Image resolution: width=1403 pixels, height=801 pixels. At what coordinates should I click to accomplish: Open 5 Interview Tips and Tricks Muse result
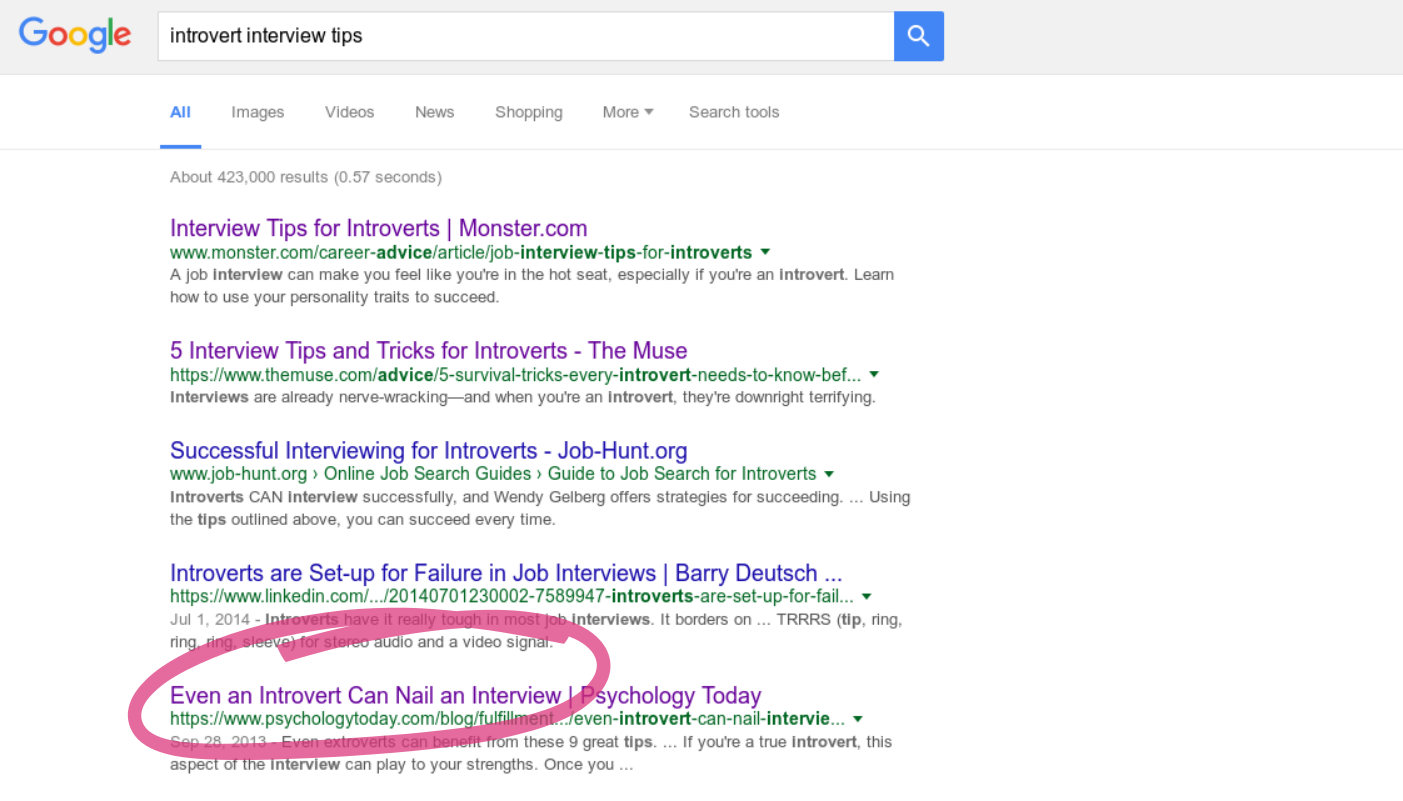429,351
